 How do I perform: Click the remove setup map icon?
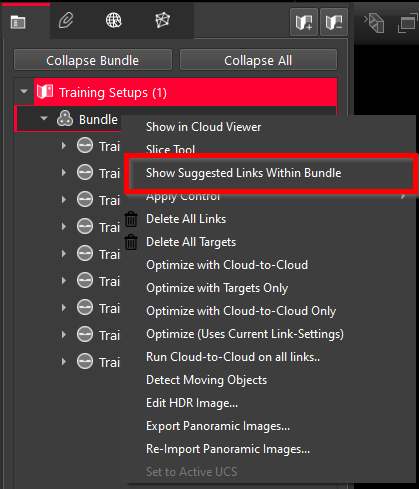point(334,22)
